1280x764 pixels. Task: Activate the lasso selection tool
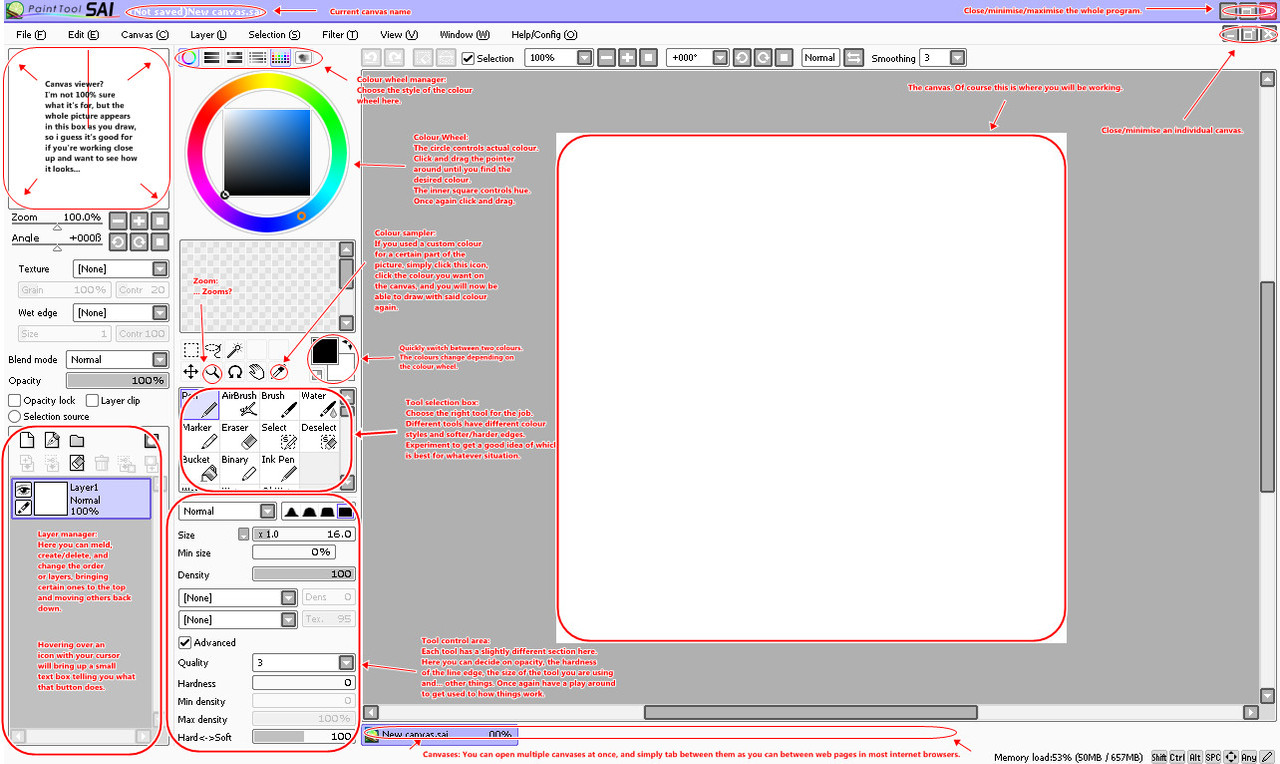click(x=212, y=350)
